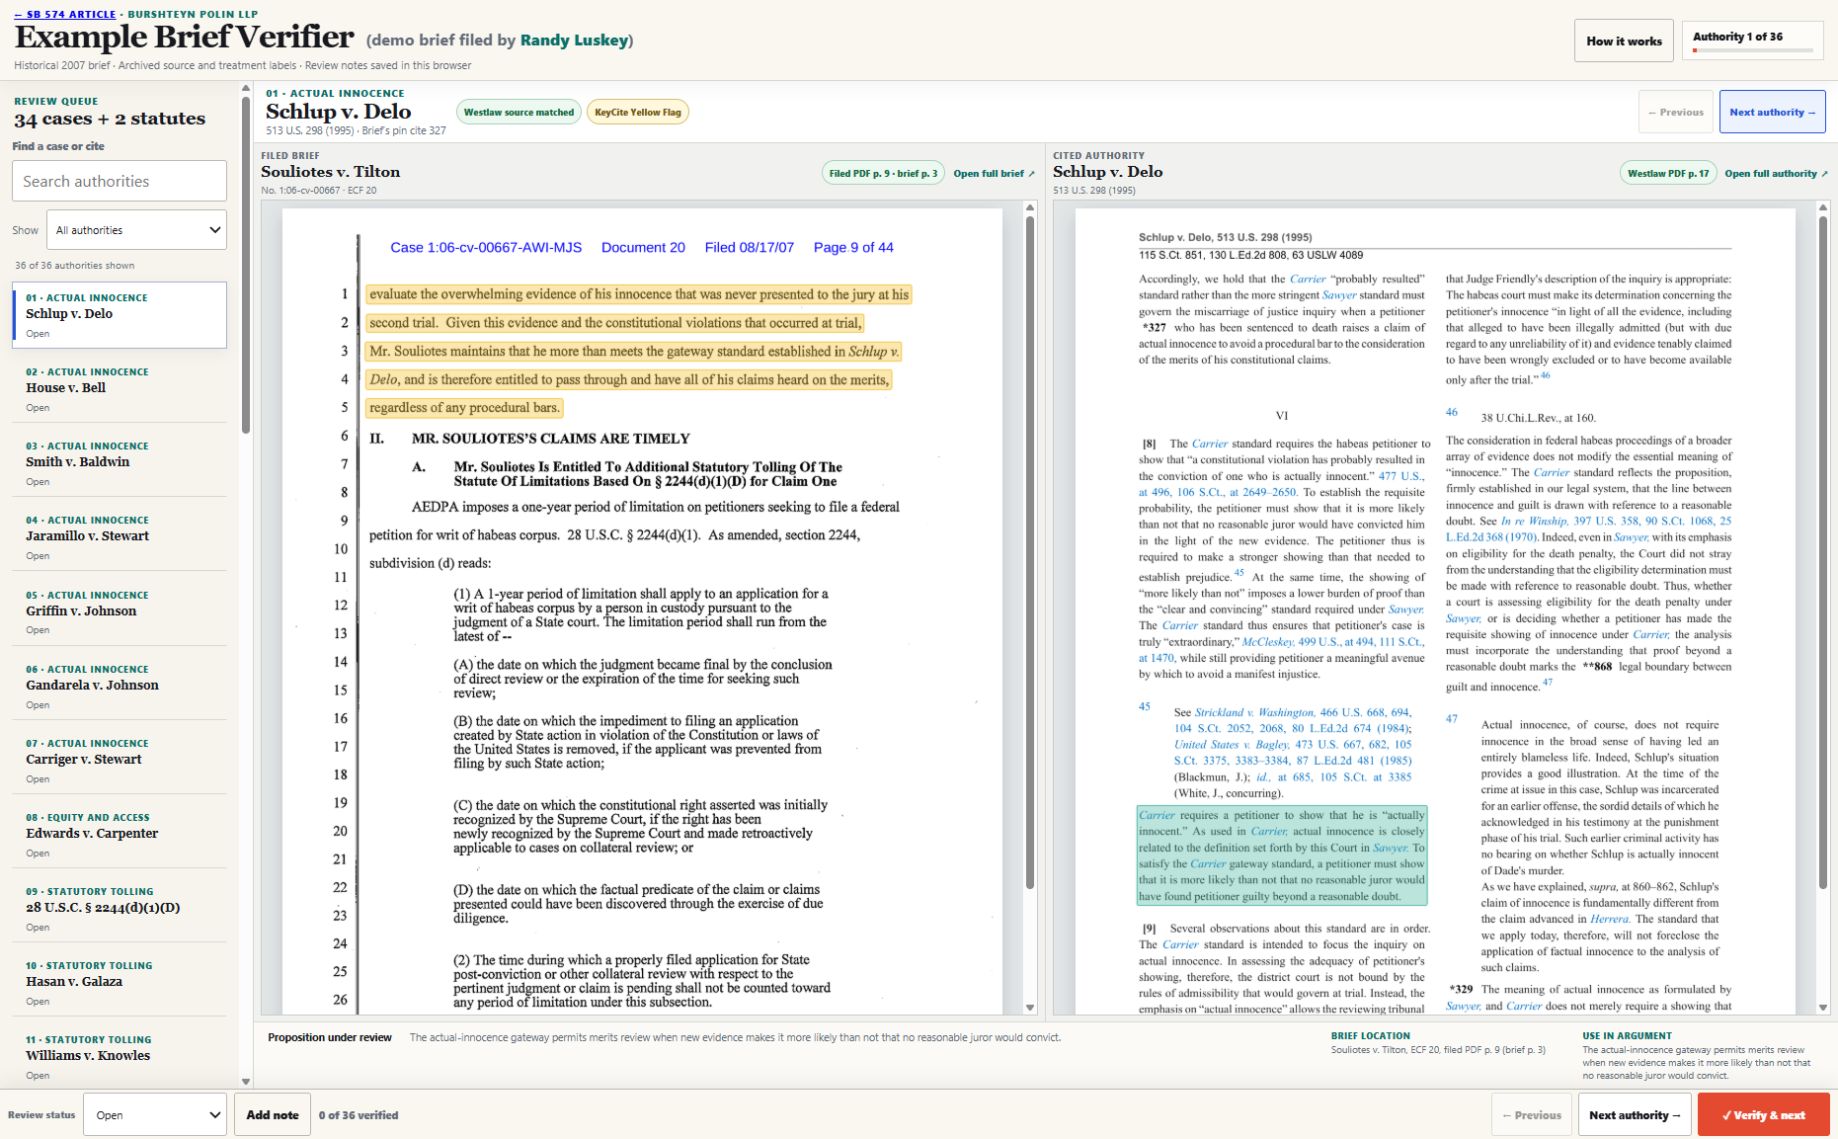The image size is (1838, 1139).
Task: Select Smith v. Baldwin in review queue
Action: [119, 463]
